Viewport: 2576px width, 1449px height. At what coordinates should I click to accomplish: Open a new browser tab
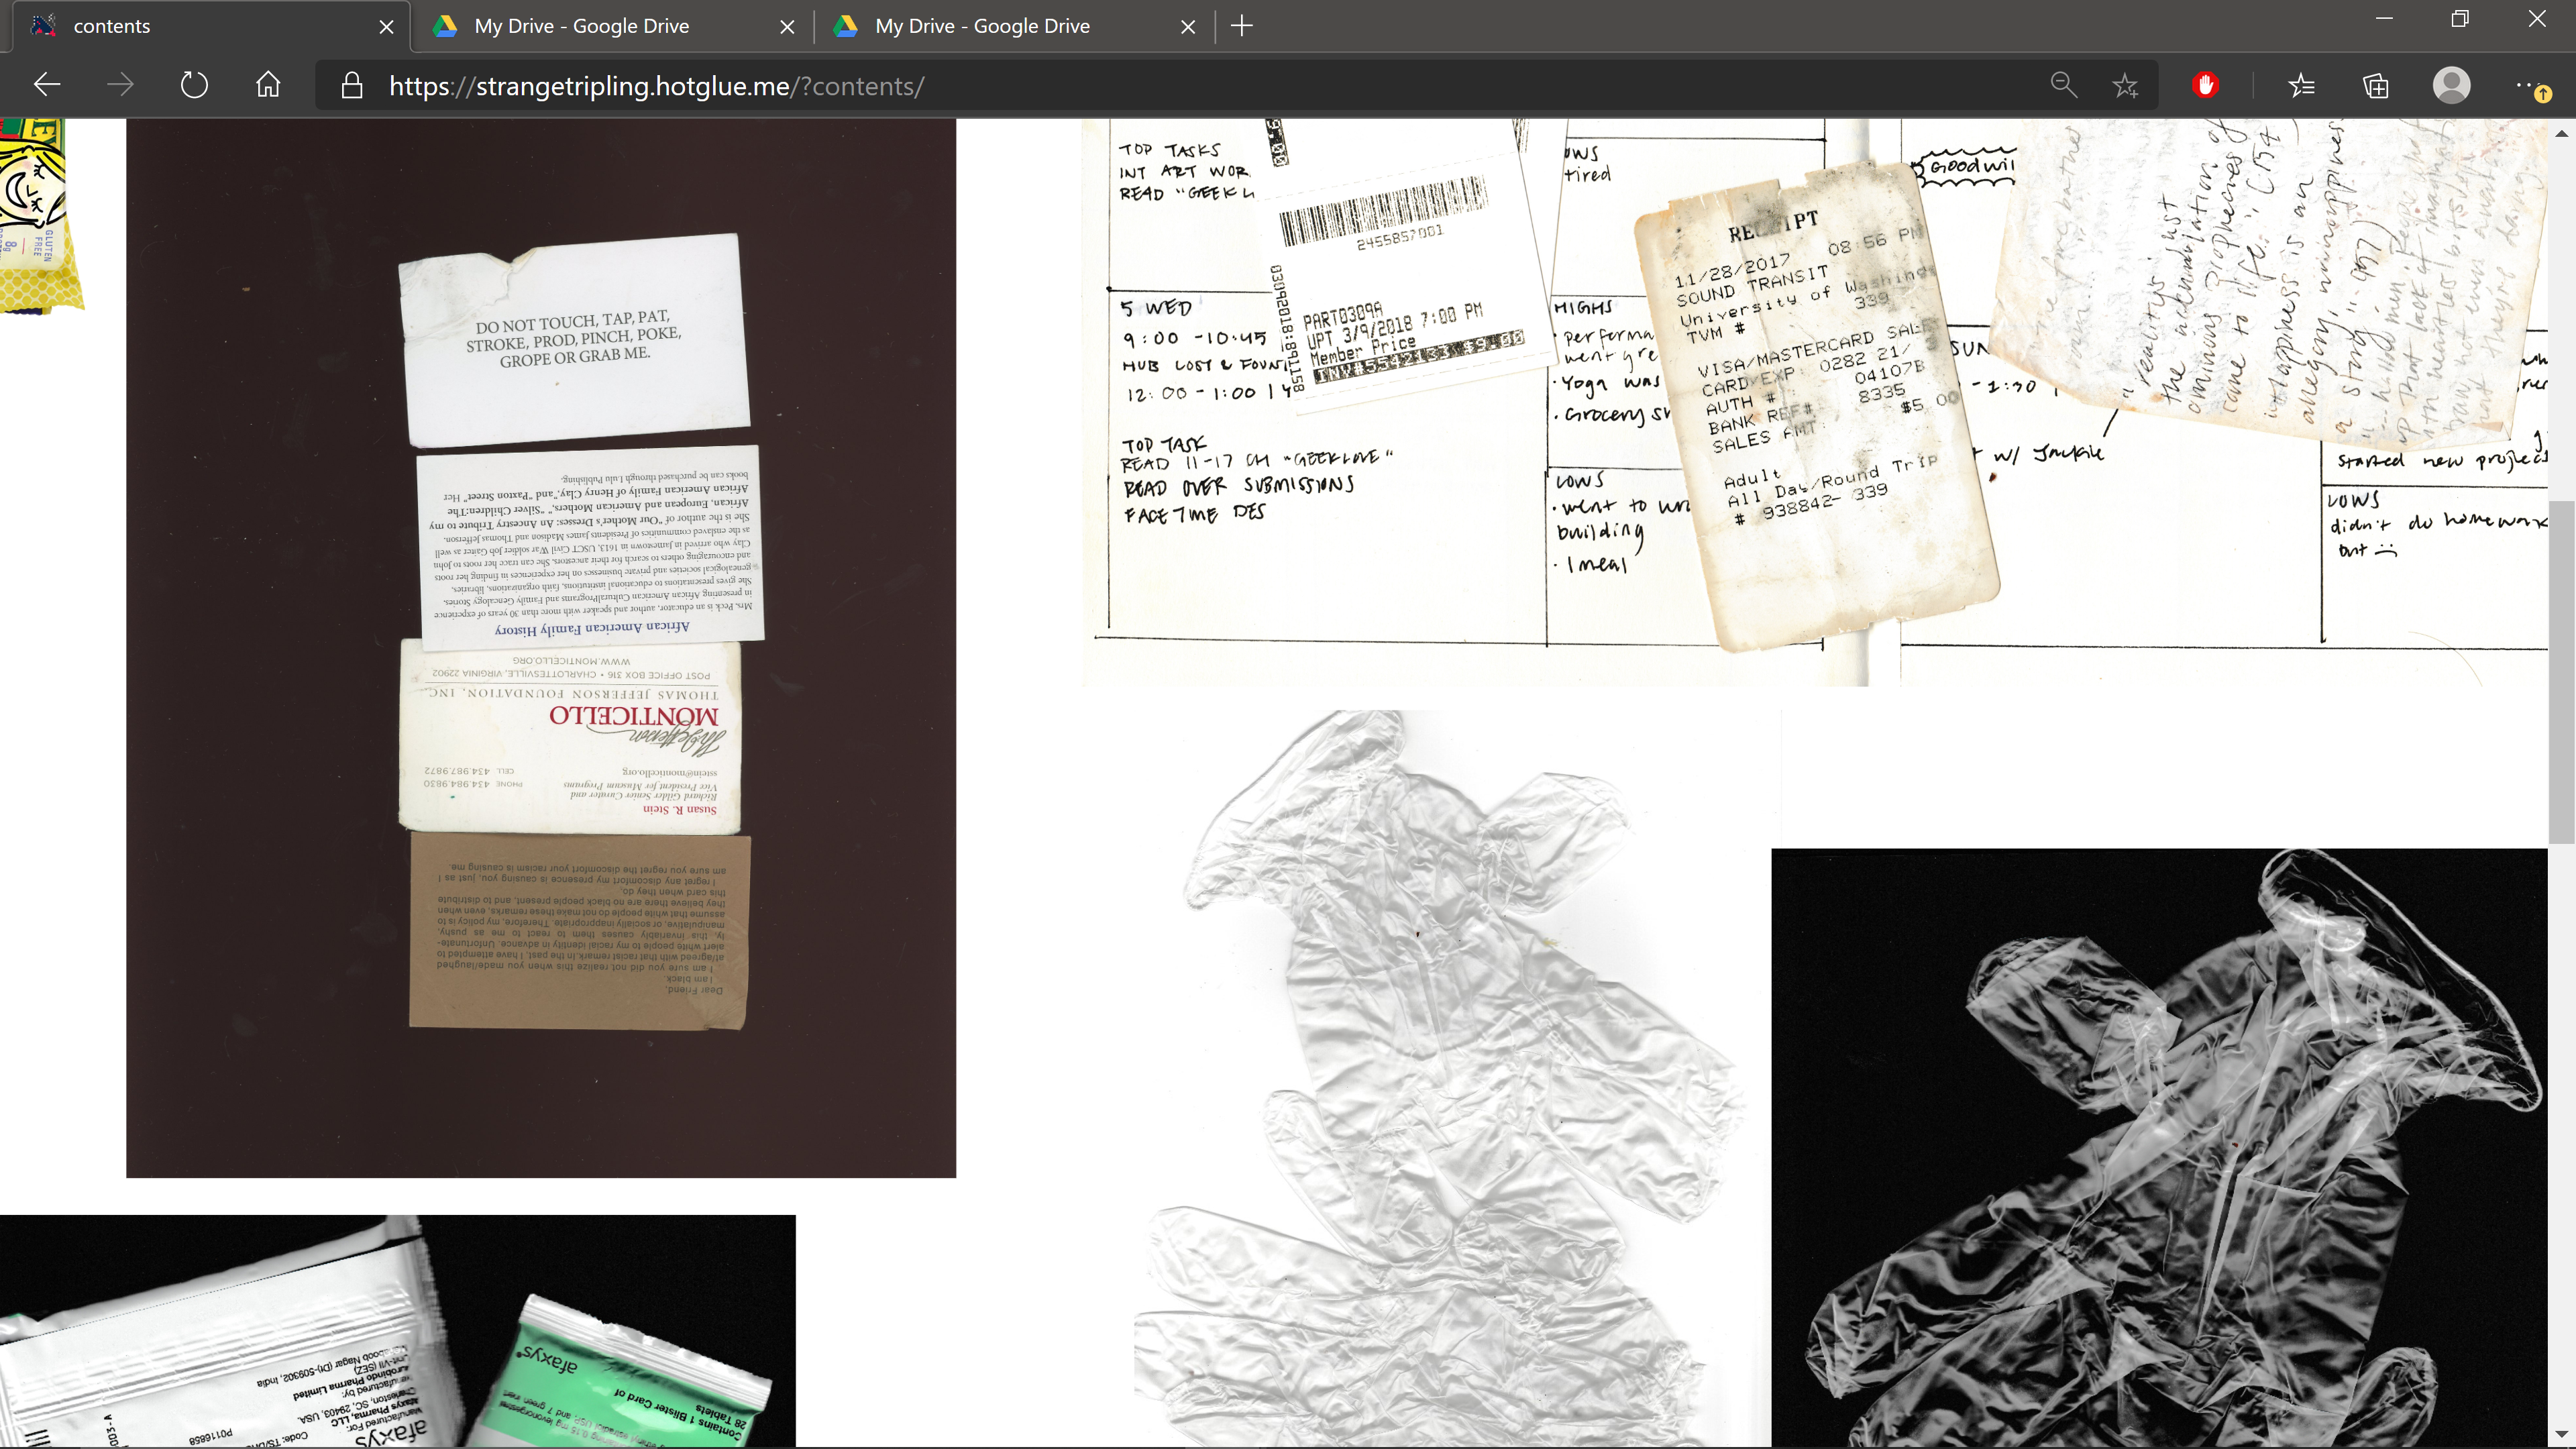pos(1242,26)
